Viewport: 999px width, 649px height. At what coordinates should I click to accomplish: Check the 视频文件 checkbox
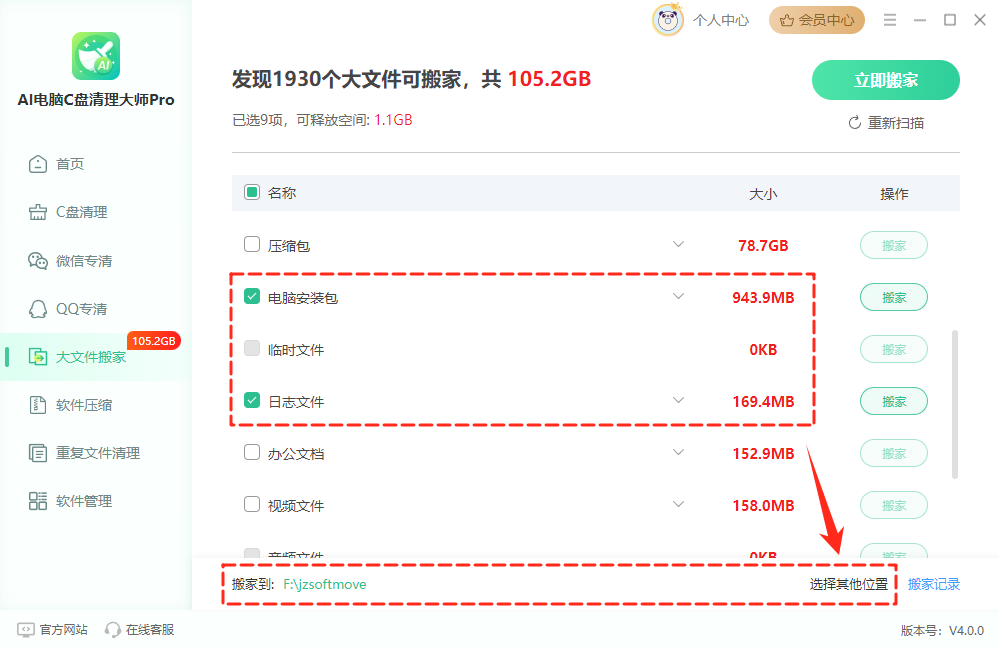pos(252,505)
